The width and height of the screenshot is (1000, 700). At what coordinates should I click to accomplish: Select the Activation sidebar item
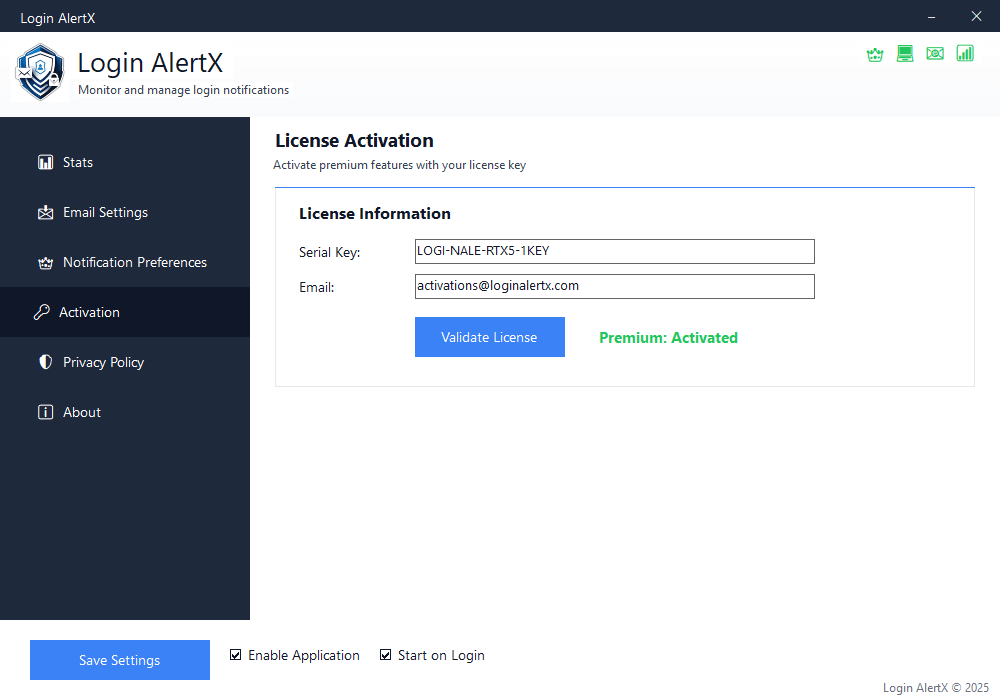[125, 312]
